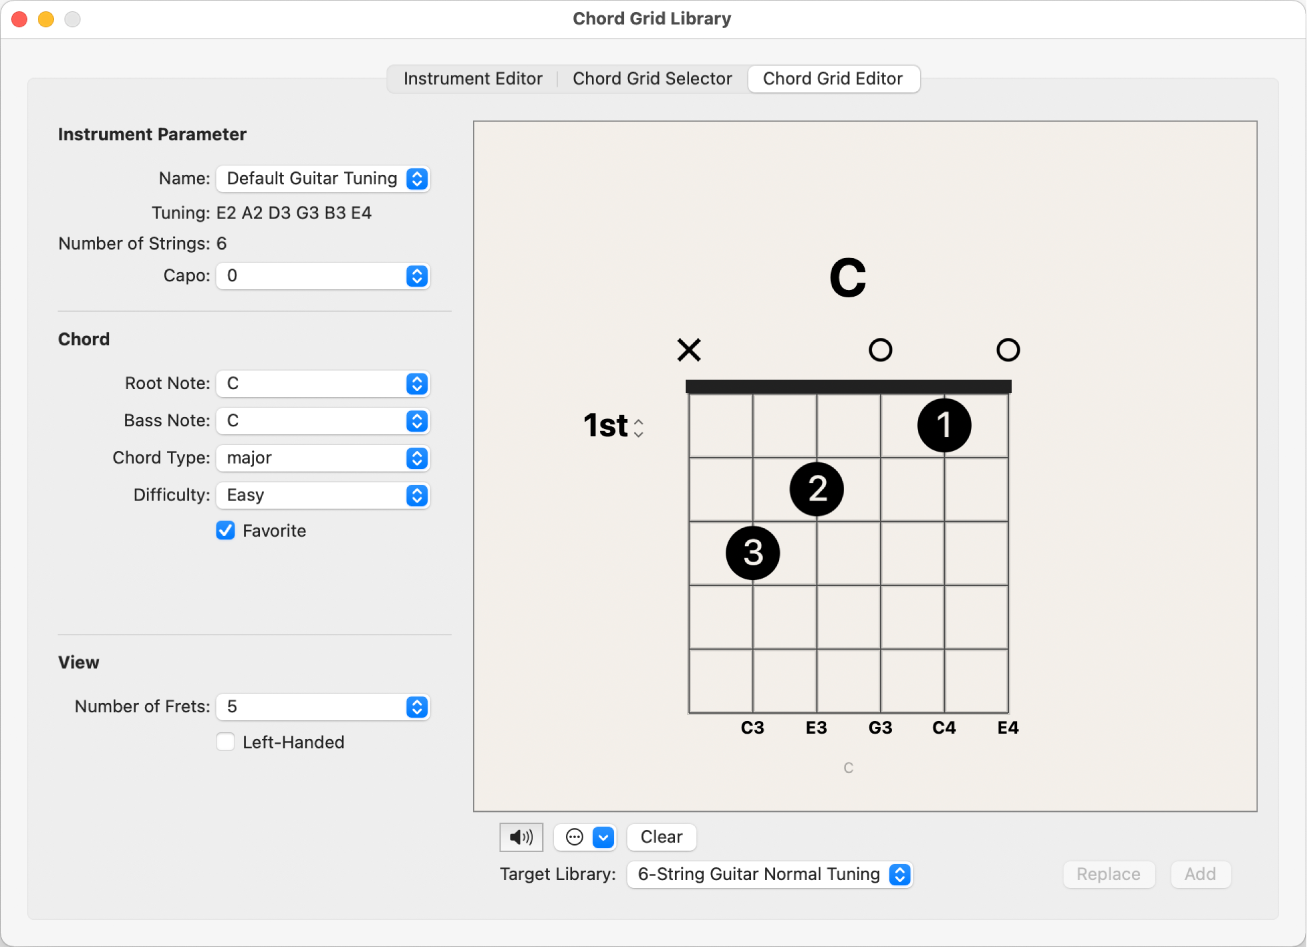This screenshot has height=947, width=1309.
Task: Uncheck the Favorite checkbox
Action: [x=225, y=530]
